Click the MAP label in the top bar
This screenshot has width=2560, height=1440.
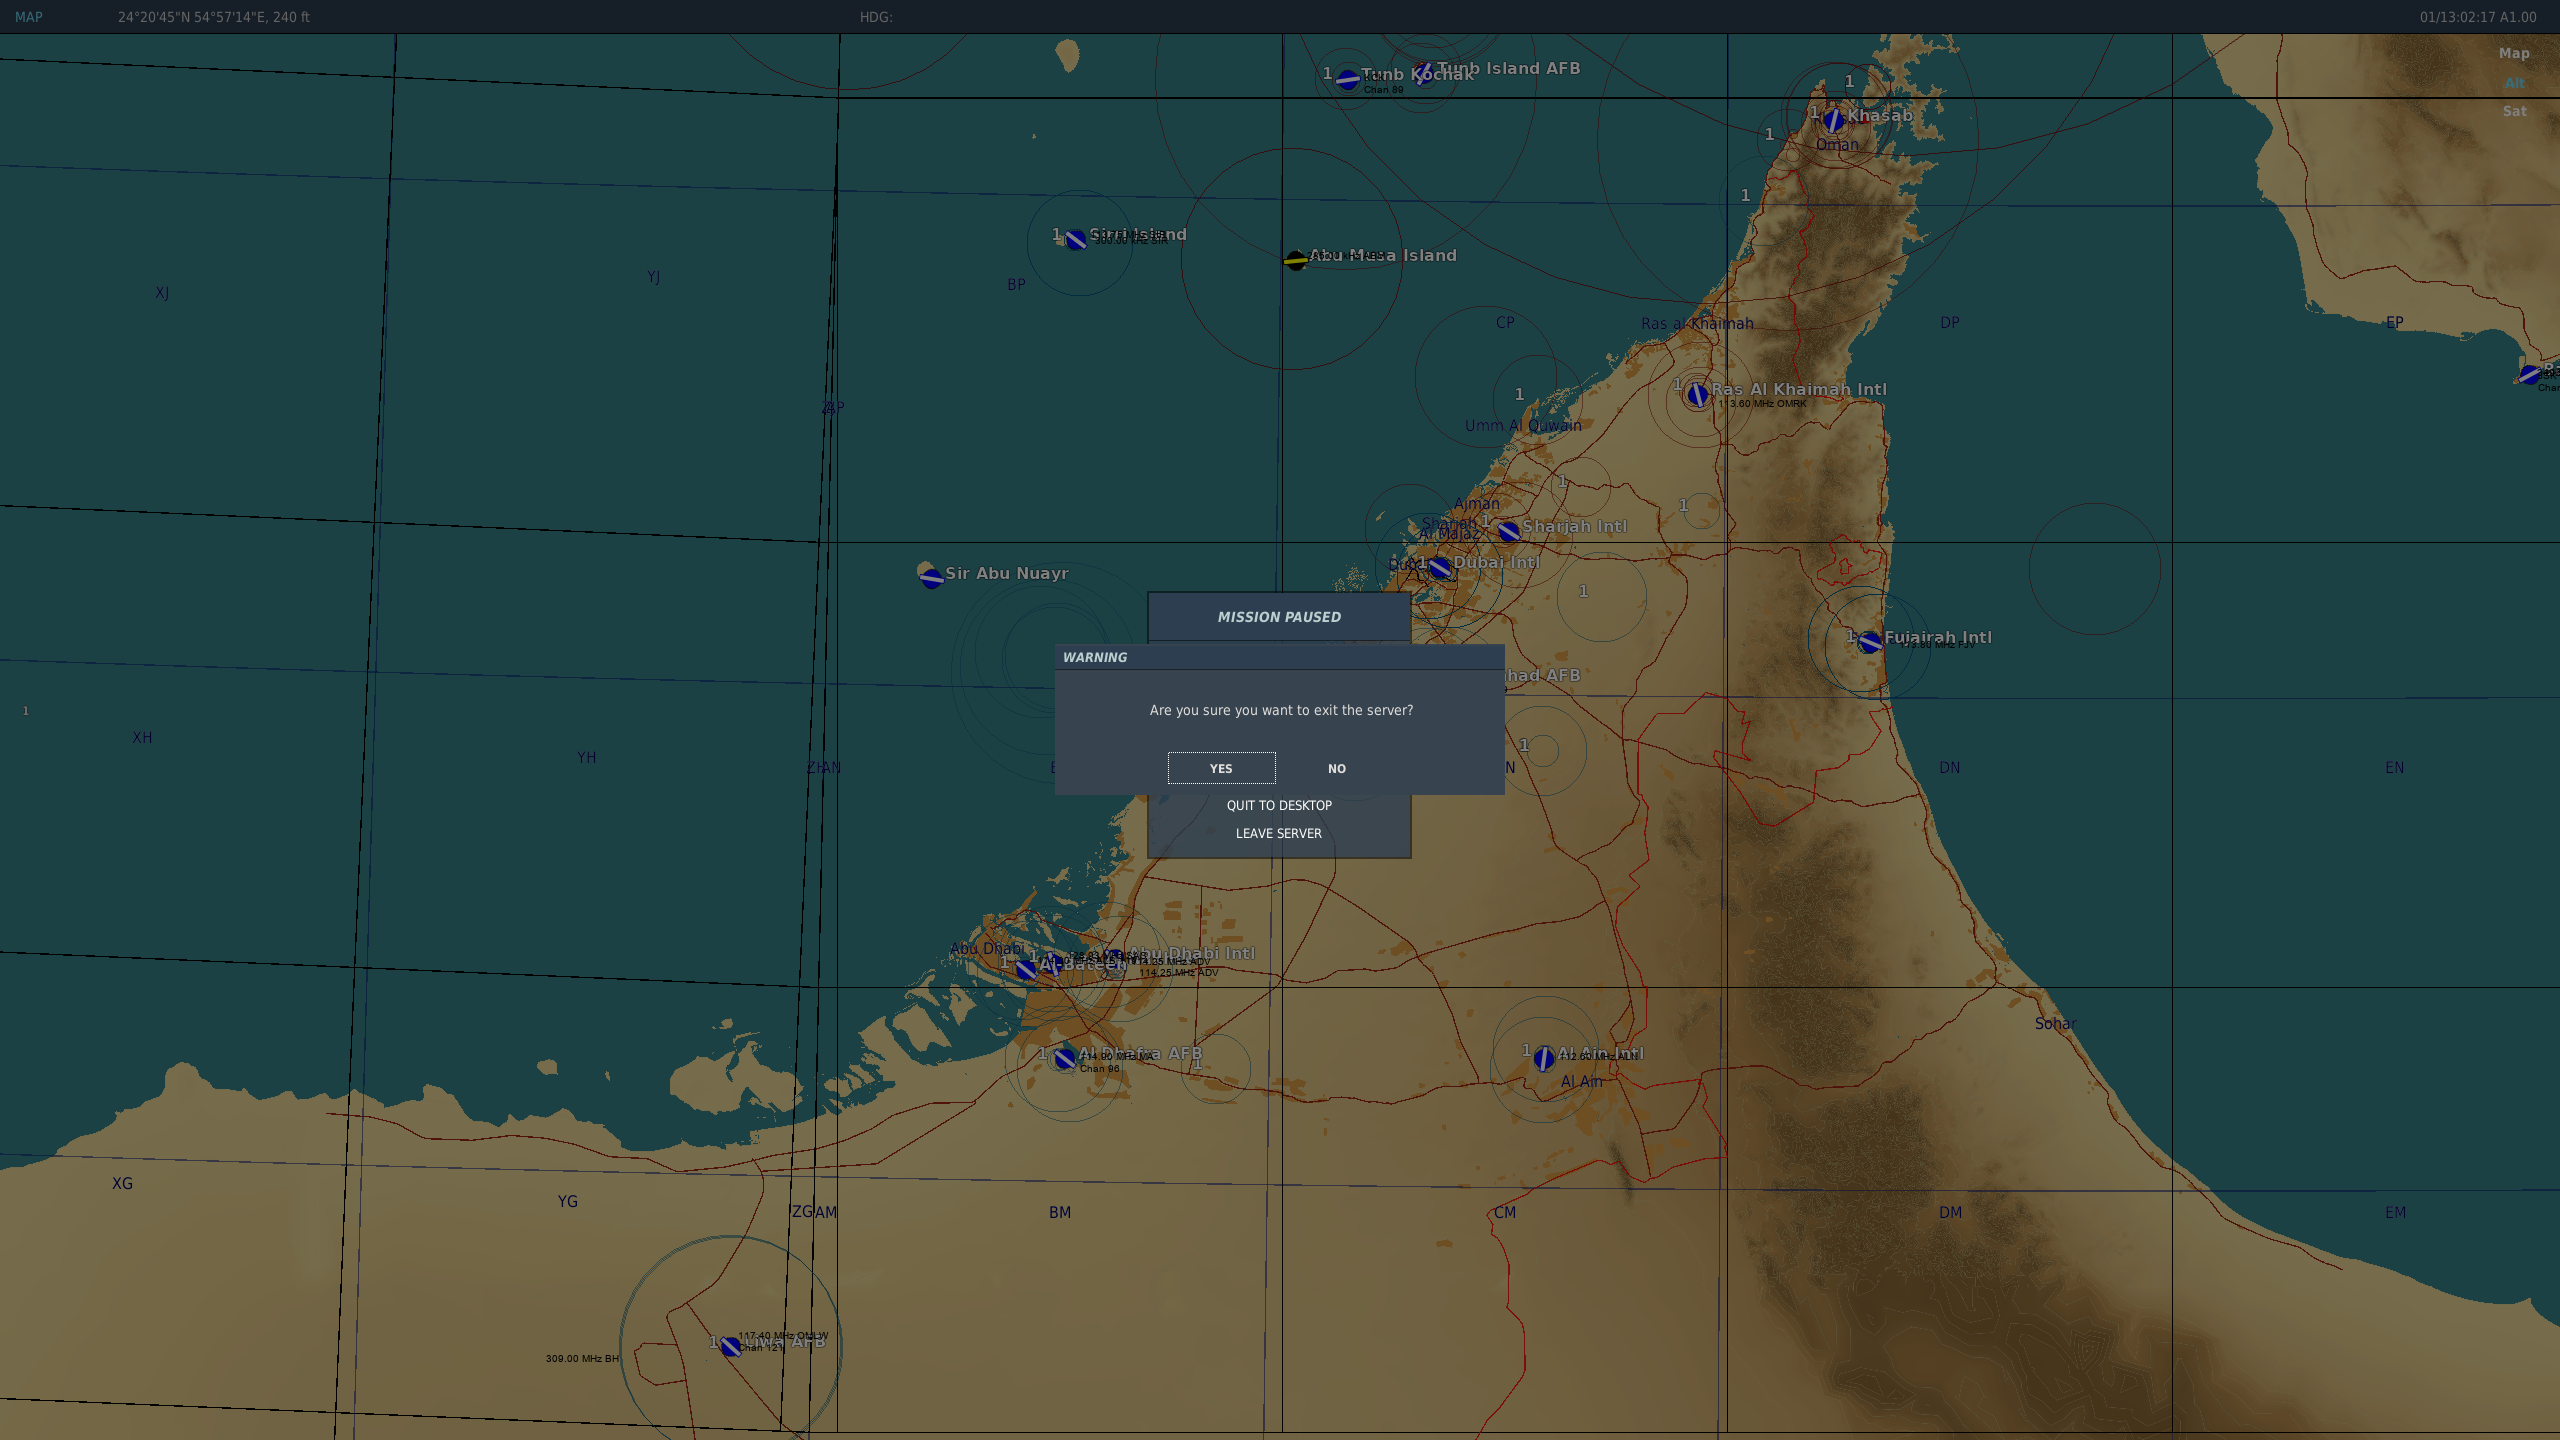click(x=29, y=17)
